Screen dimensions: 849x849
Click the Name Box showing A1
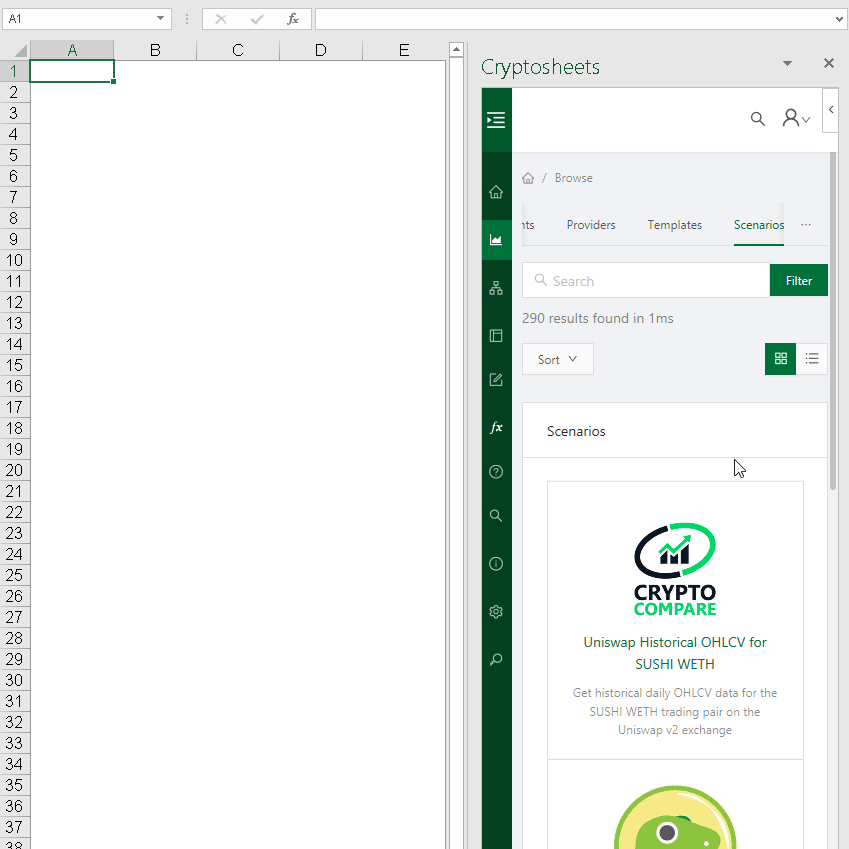(x=80, y=19)
